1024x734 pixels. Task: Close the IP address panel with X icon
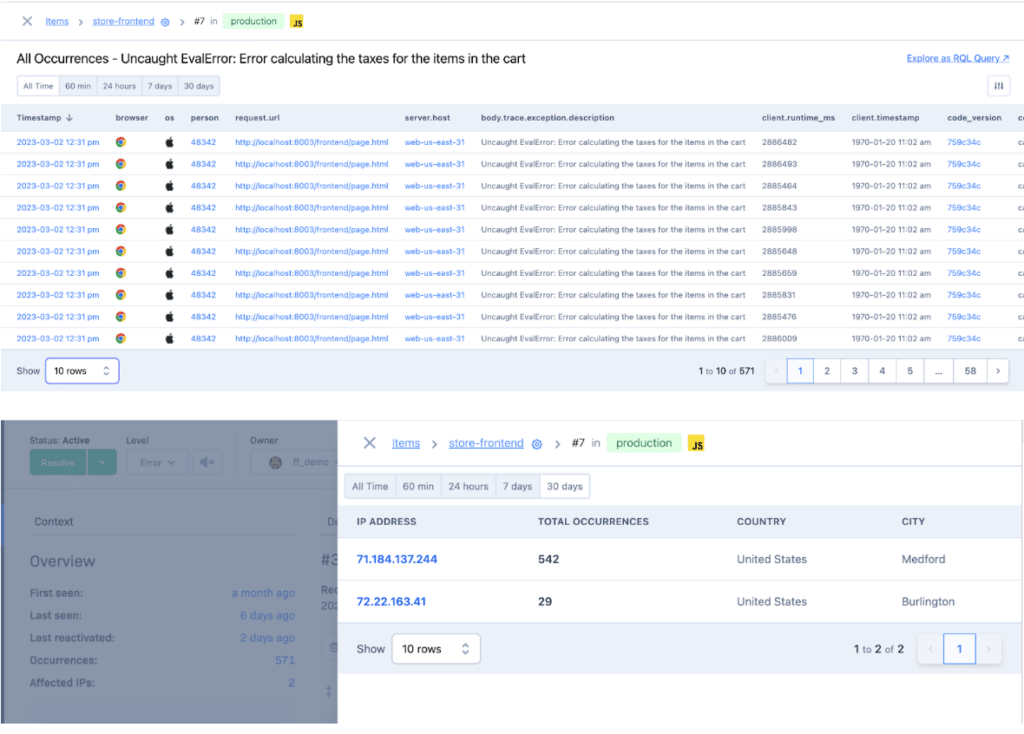coord(369,443)
